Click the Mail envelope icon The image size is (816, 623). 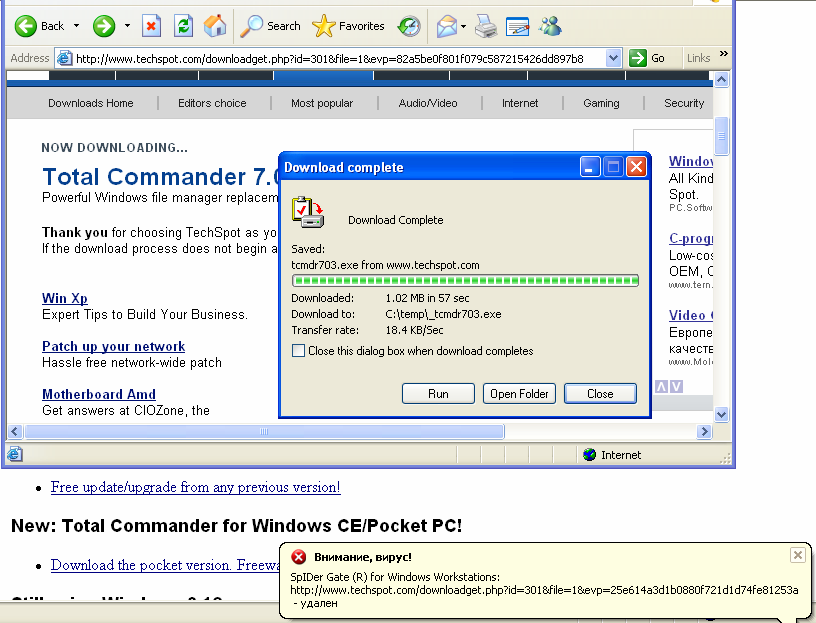[x=447, y=26]
